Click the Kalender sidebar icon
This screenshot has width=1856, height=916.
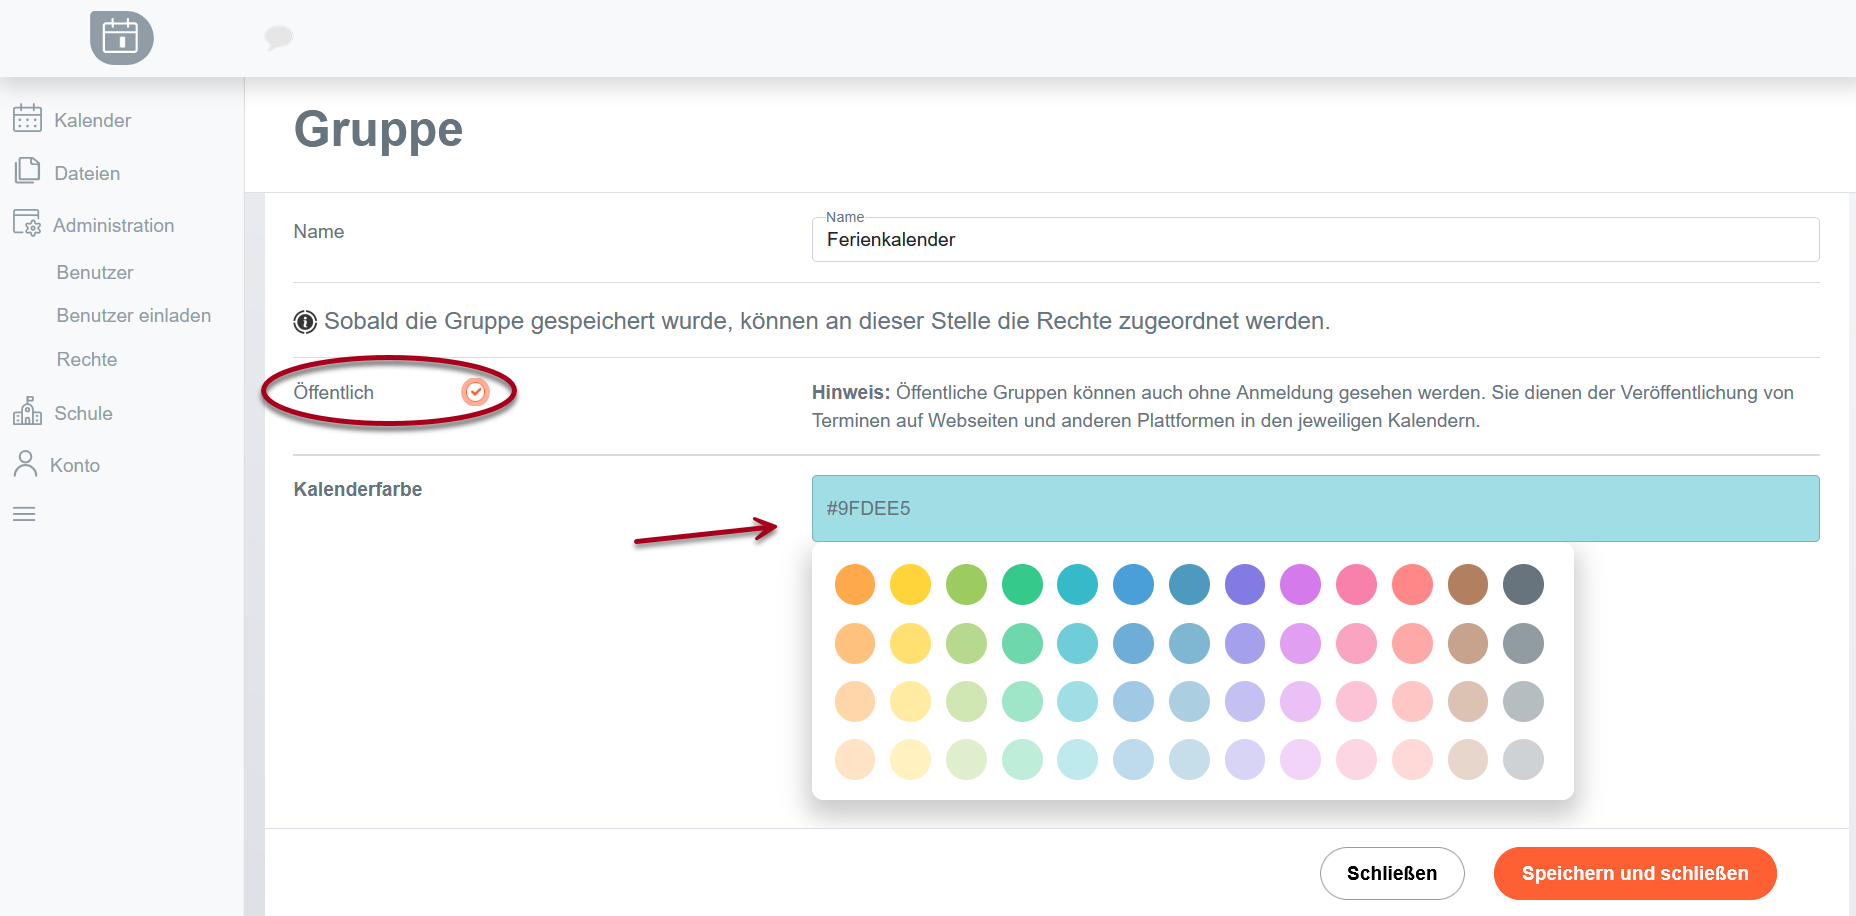click(27, 119)
